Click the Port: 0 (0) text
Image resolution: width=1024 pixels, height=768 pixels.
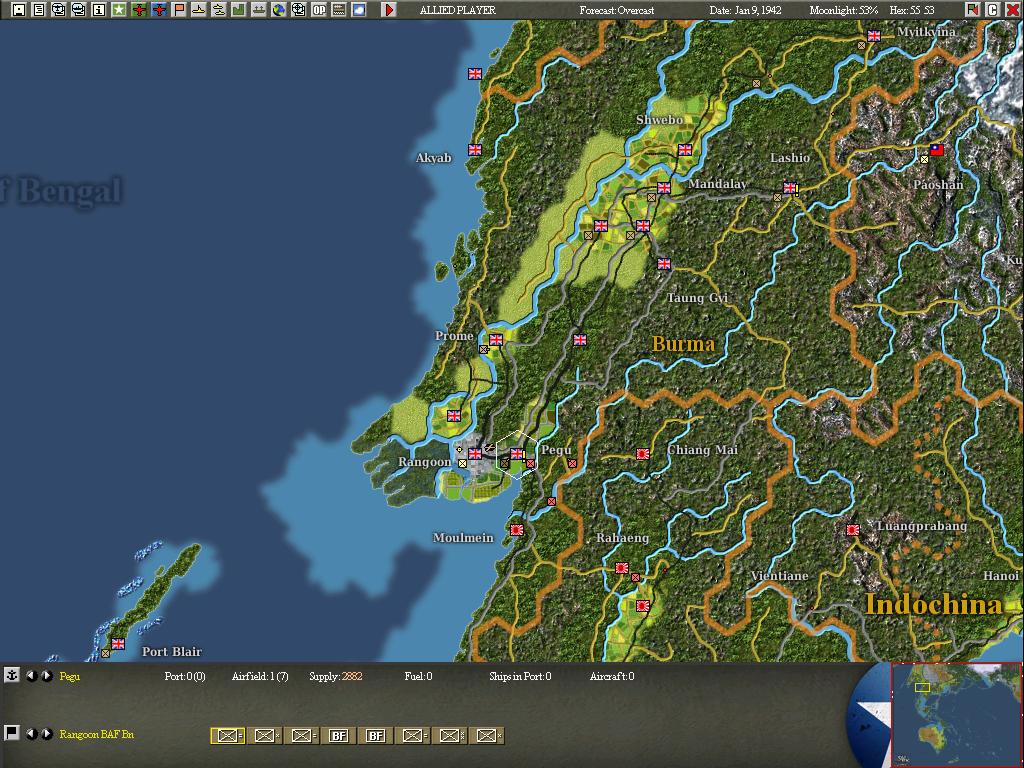click(x=185, y=676)
